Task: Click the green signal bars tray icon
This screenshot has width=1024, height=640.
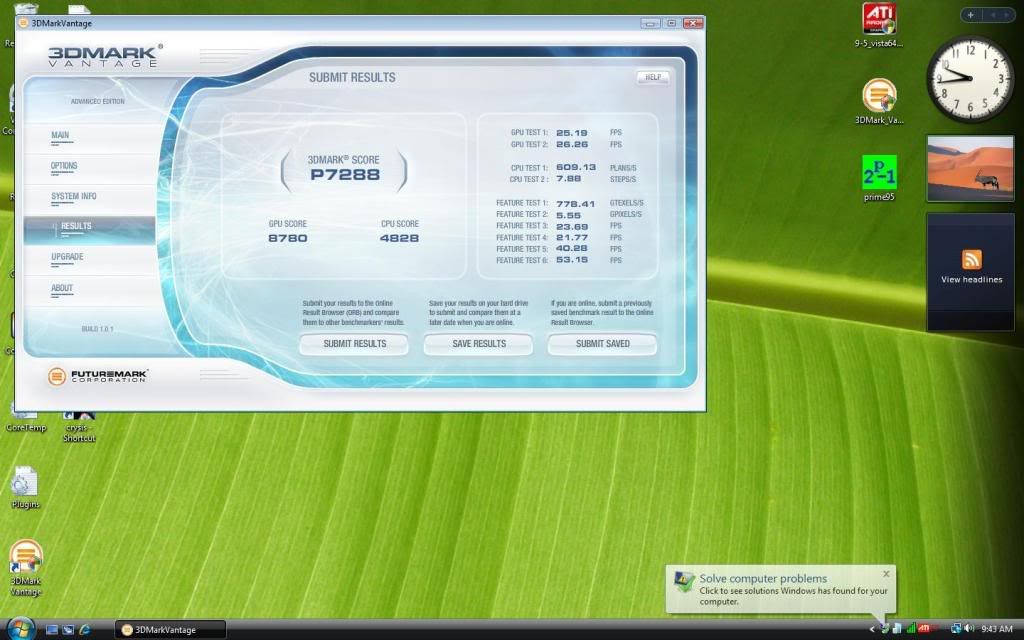Action: coord(911,628)
